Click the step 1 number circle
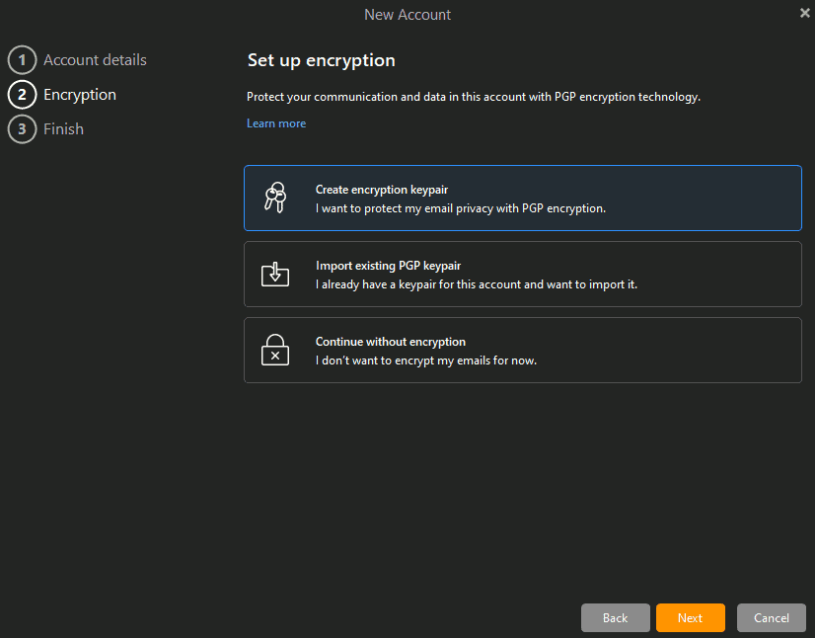Screen dimensions: 815x638 click(x=21, y=60)
